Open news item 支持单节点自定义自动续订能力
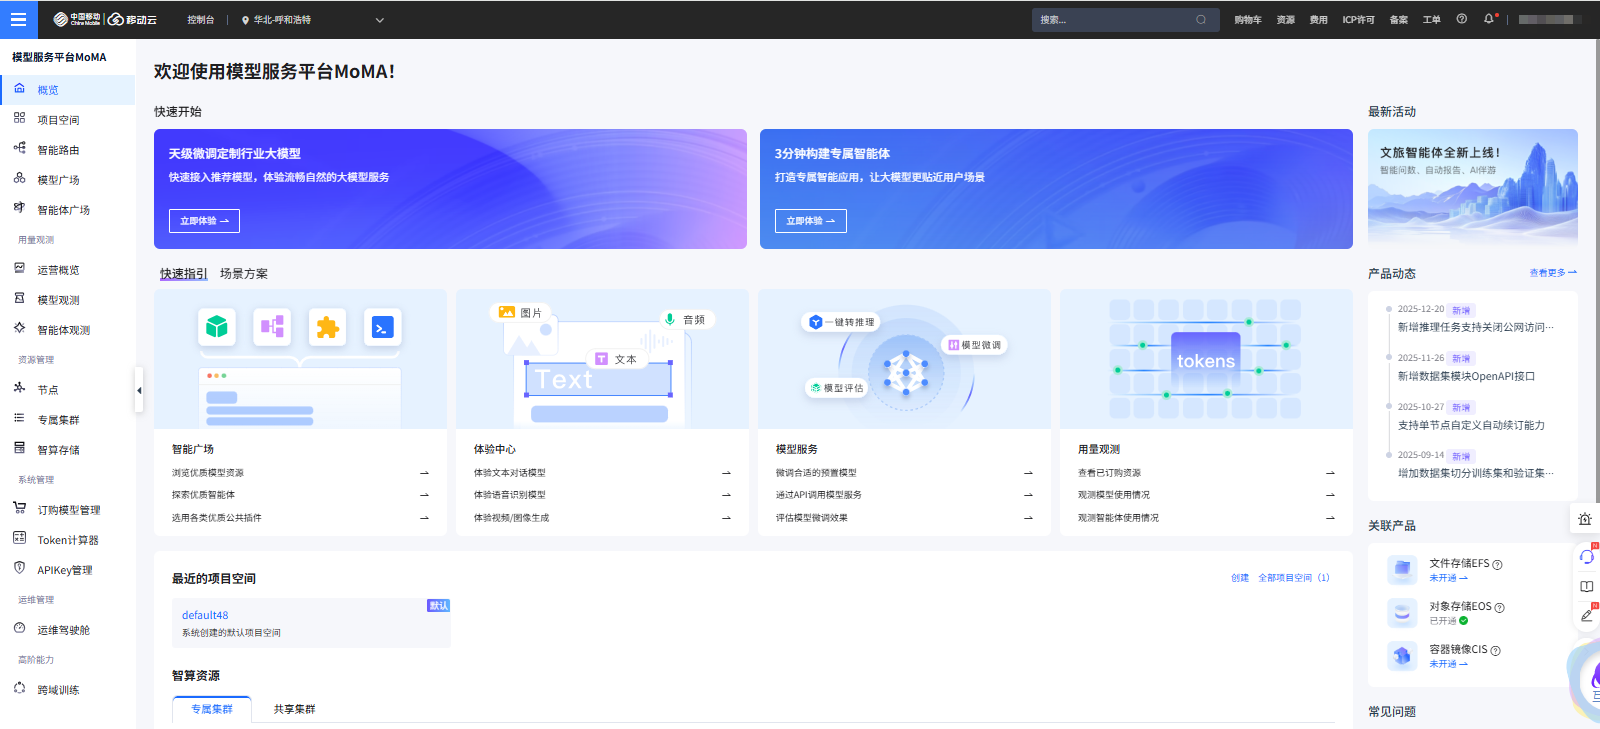 pyautogui.click(x=1472, y=425)
